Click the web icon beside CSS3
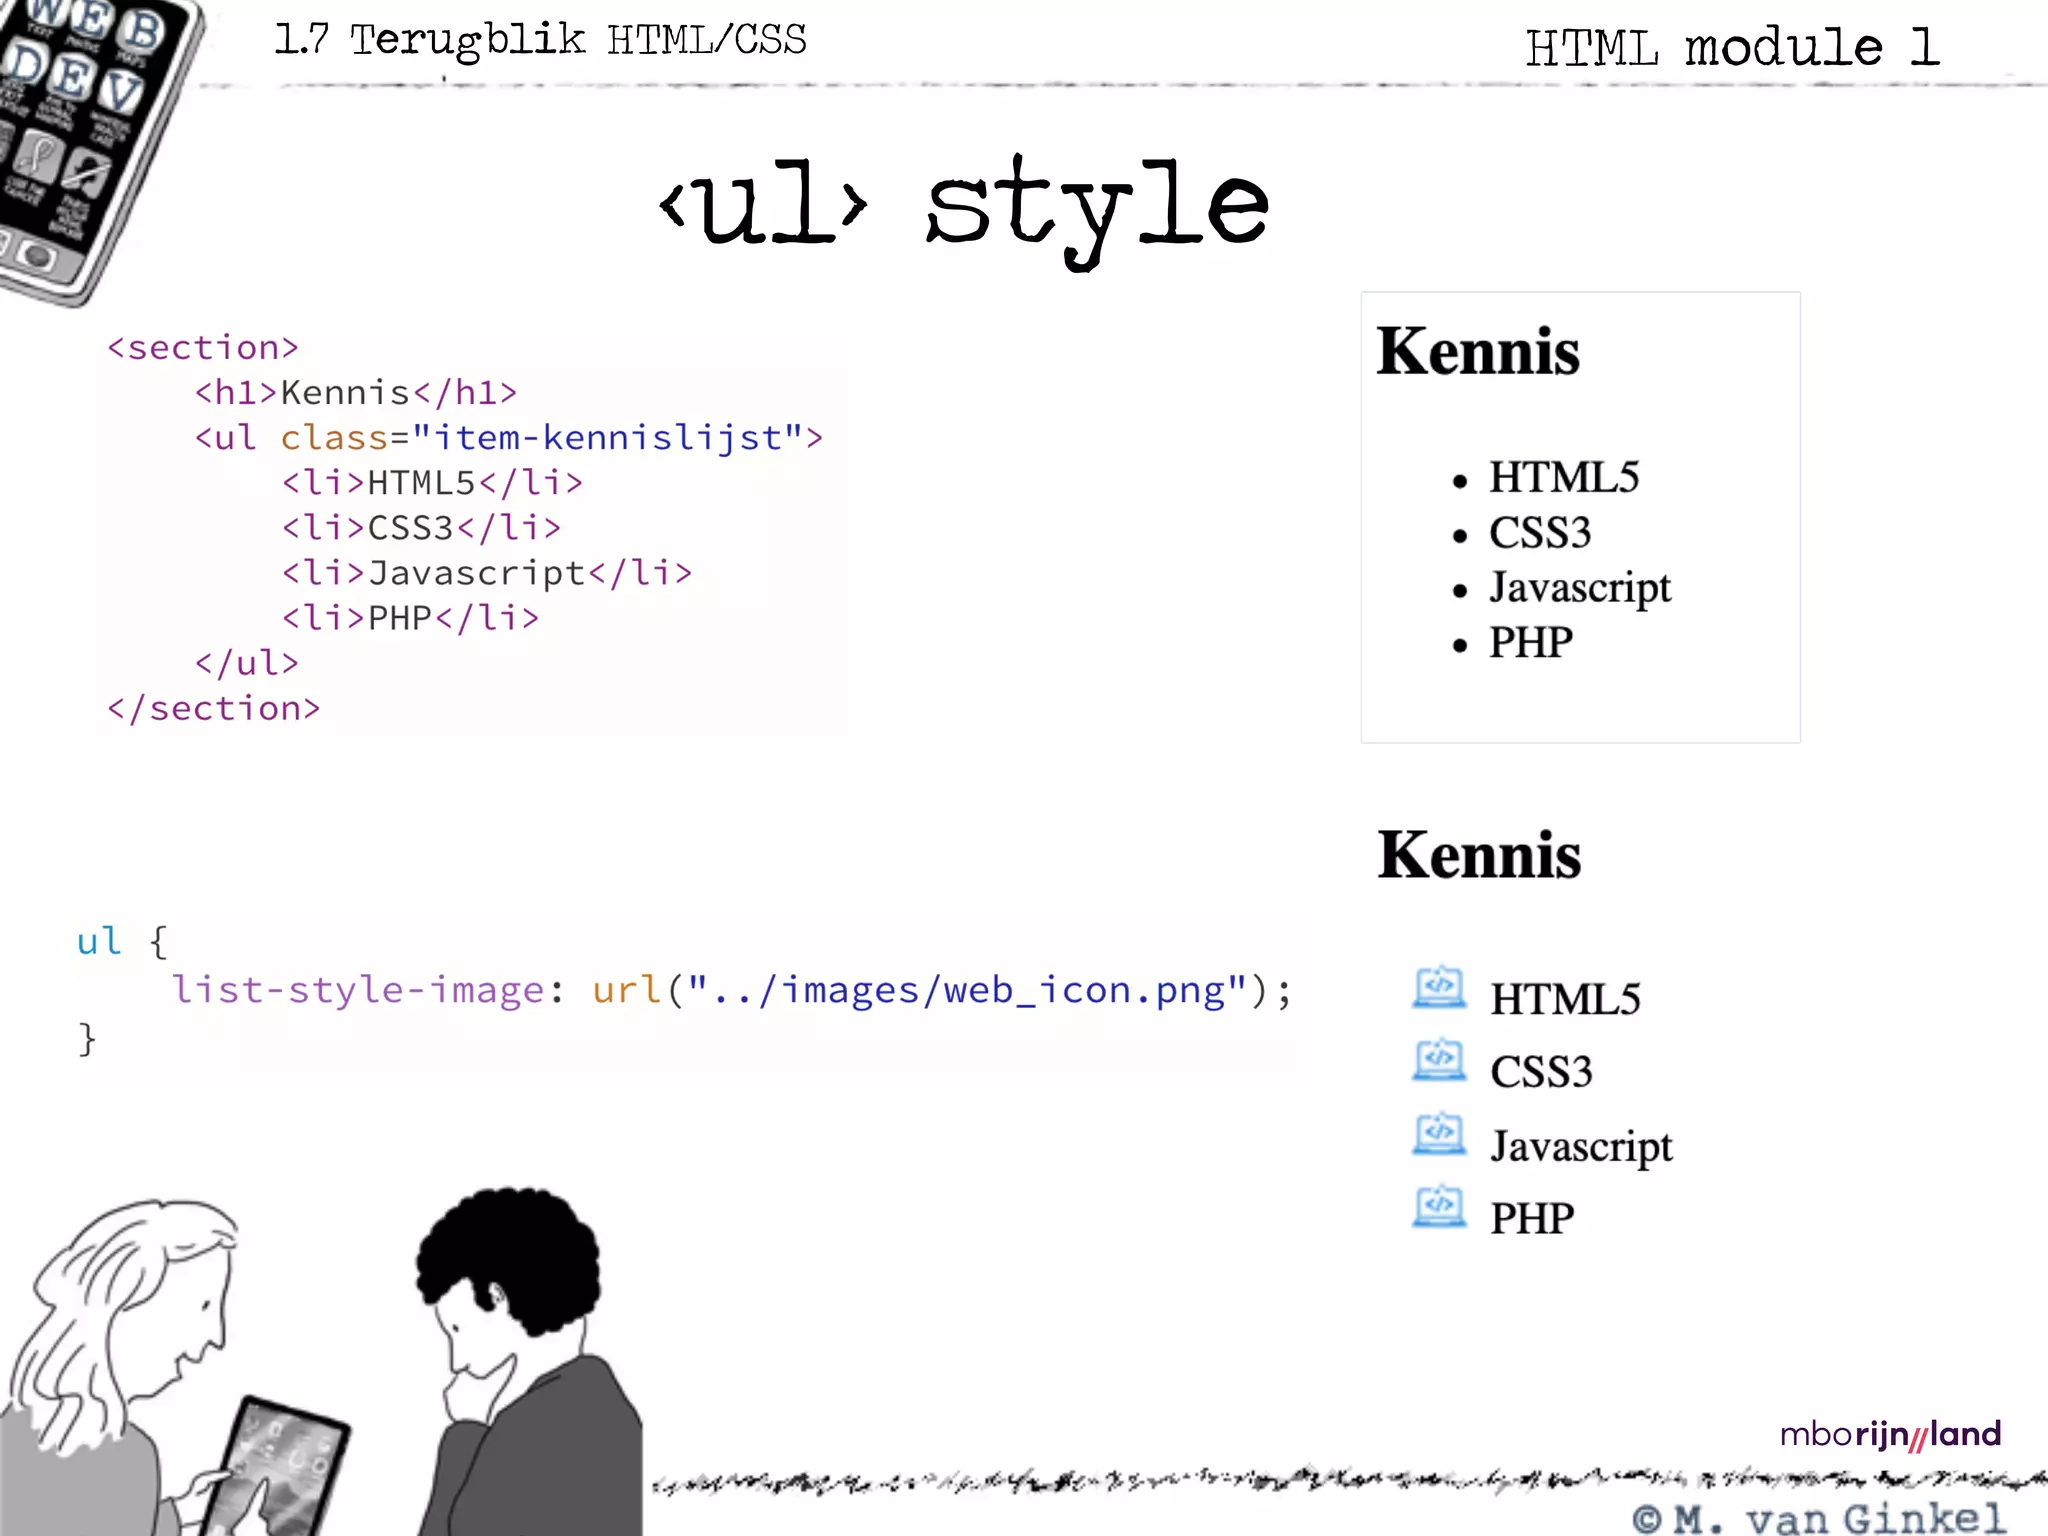The width and height of the screenshot is (2048, 1536). 1439,1060
